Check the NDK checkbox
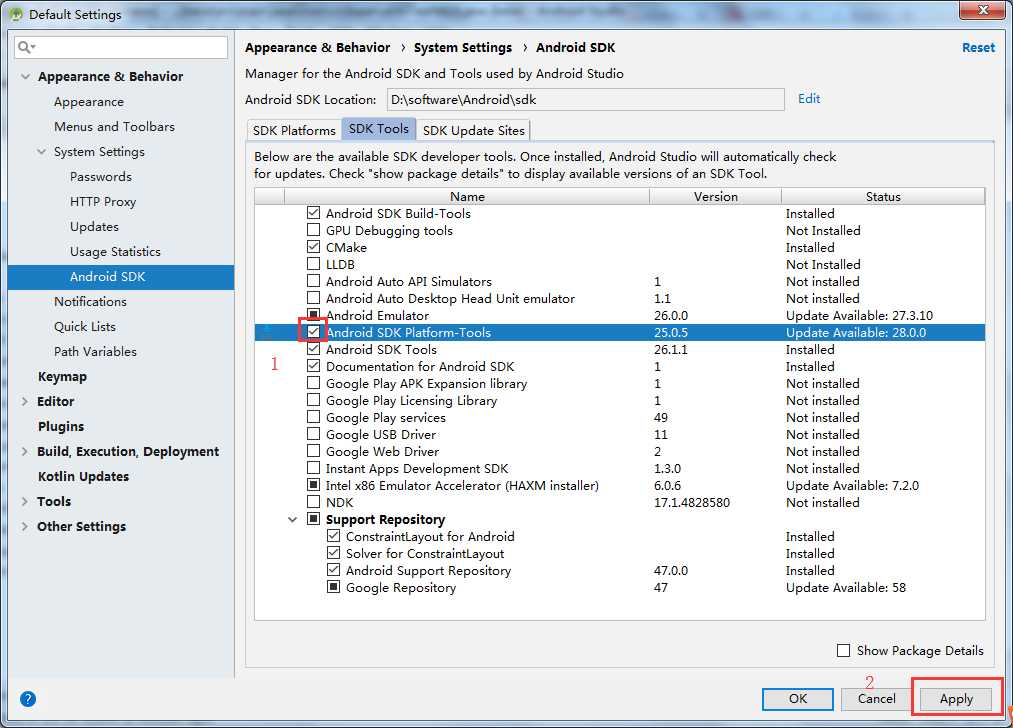 point(313,502)
